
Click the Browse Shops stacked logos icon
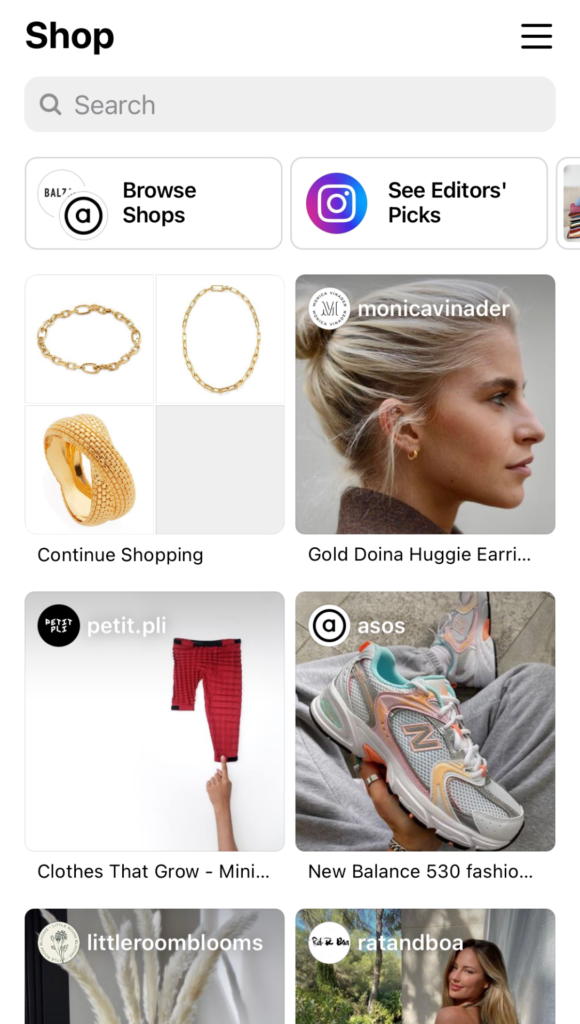pyautogui.click(x=72, y=204)
